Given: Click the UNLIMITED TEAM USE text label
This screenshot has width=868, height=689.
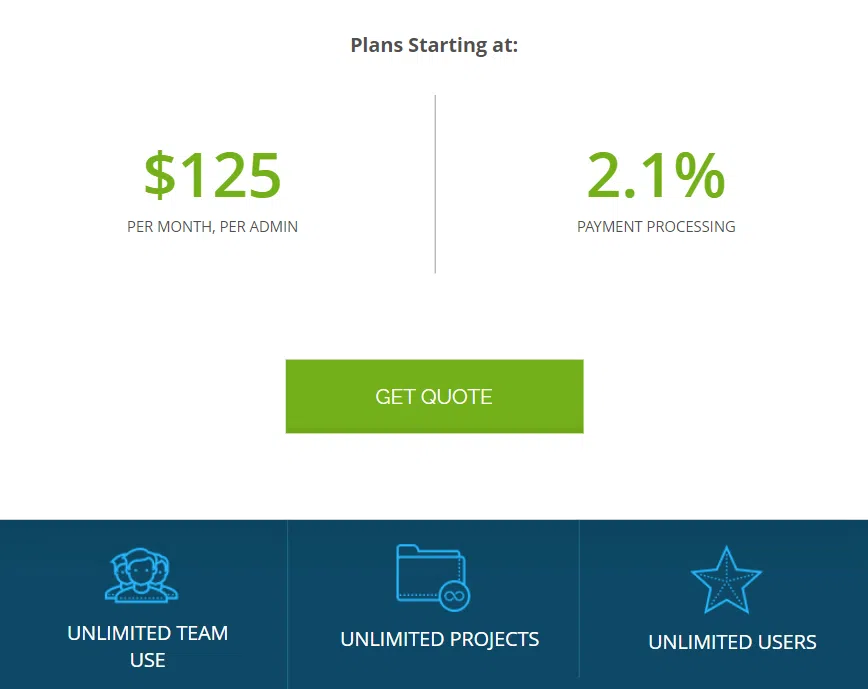Looking at the screenshot, I should tap(147, 646).
